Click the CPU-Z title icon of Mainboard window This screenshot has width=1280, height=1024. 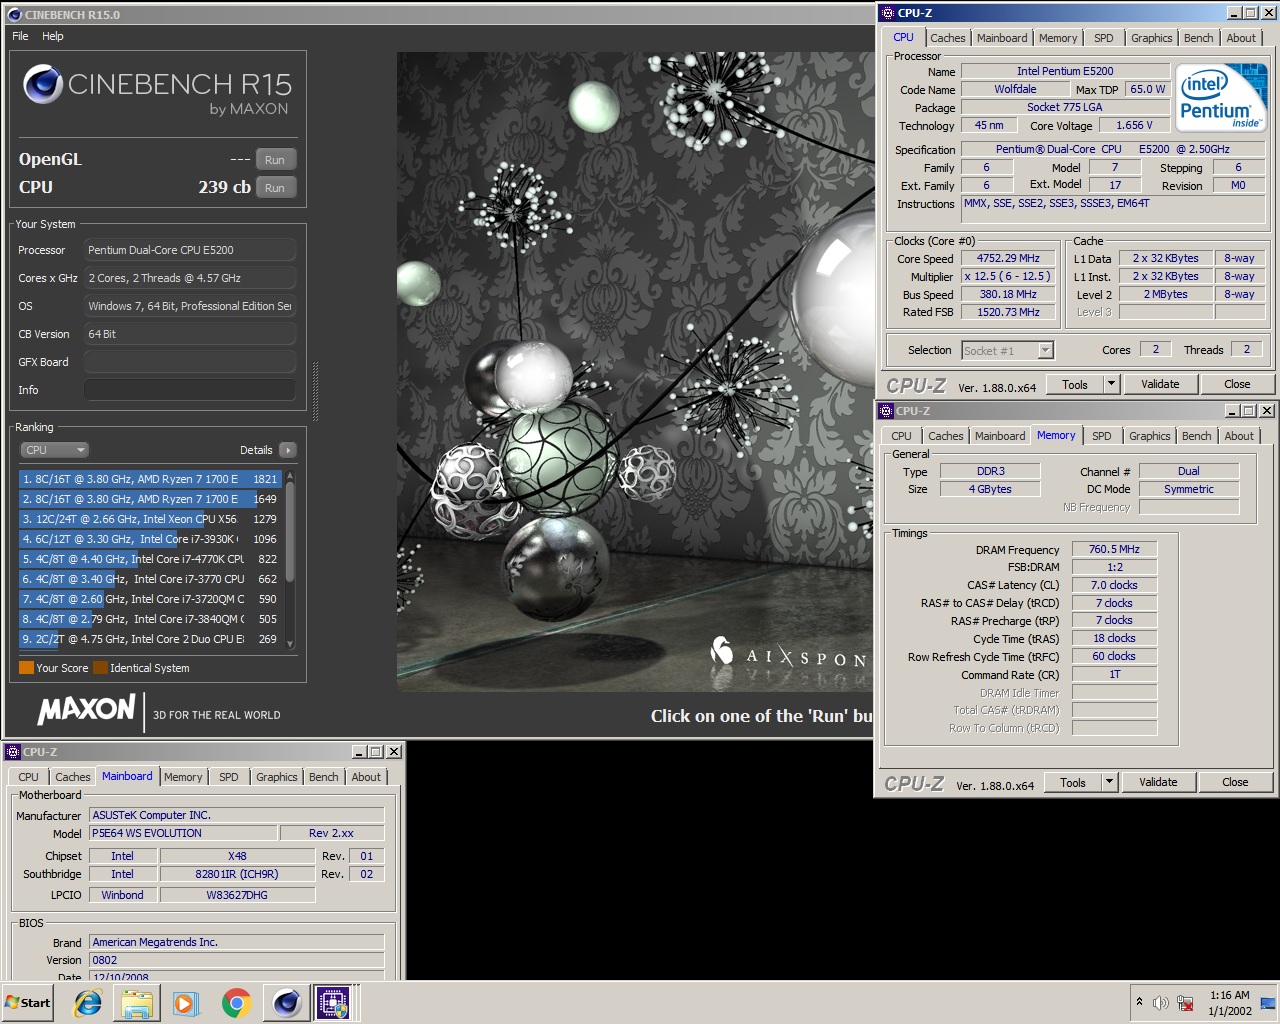[x=12, y=752]
